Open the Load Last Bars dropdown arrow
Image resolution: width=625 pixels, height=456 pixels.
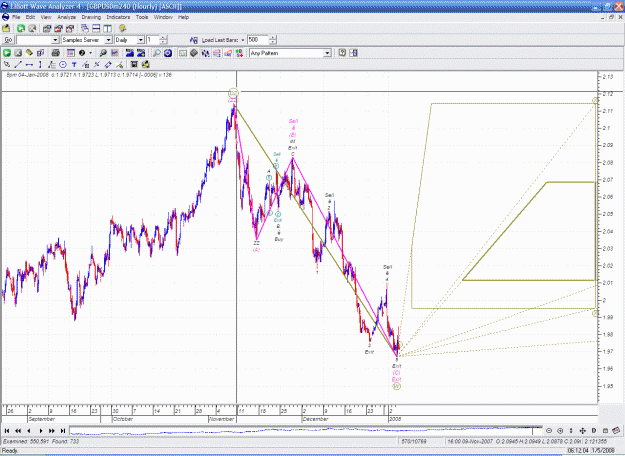pyautogui.click(x=242, y=40)
